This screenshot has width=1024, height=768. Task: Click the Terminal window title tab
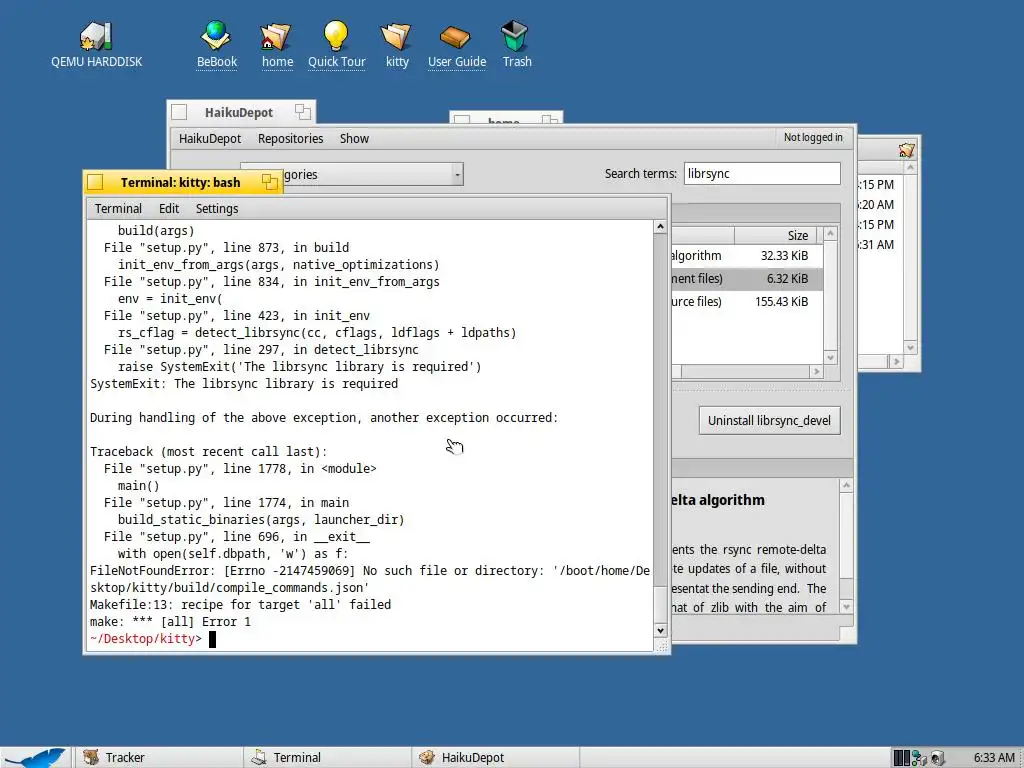click(x=181, y=182)
